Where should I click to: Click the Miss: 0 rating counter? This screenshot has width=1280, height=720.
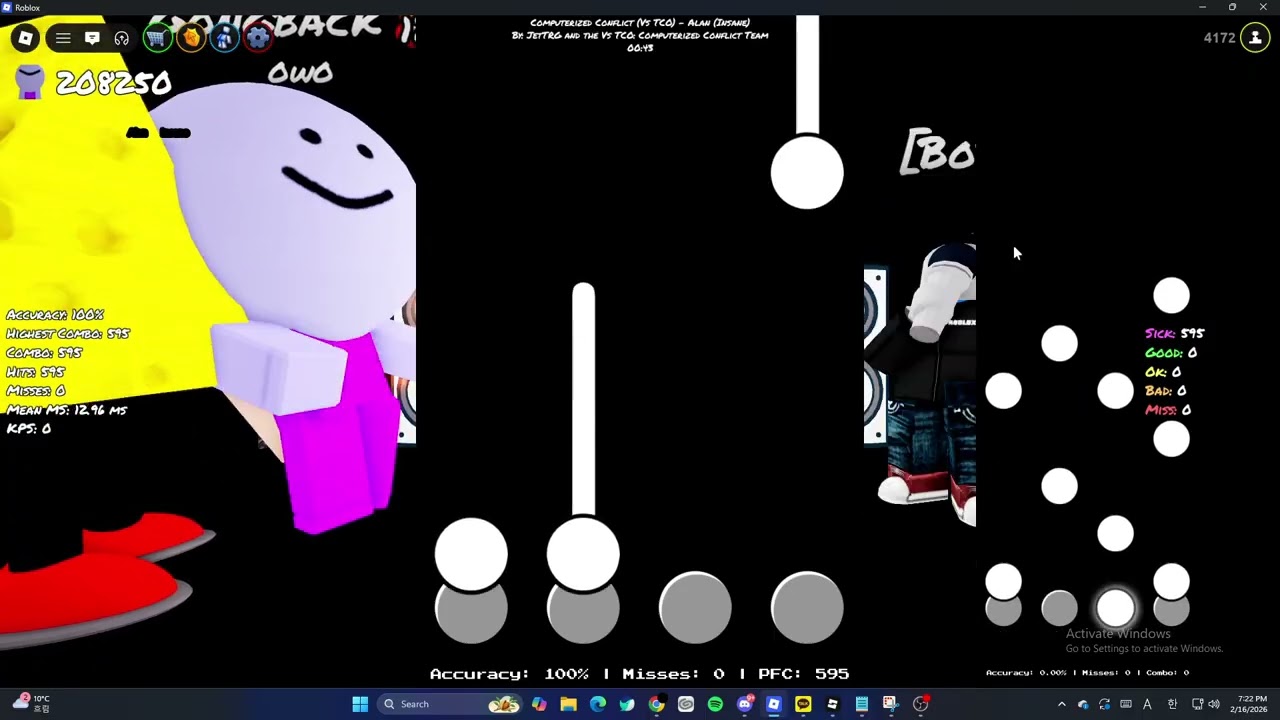tap(1168, 410)
